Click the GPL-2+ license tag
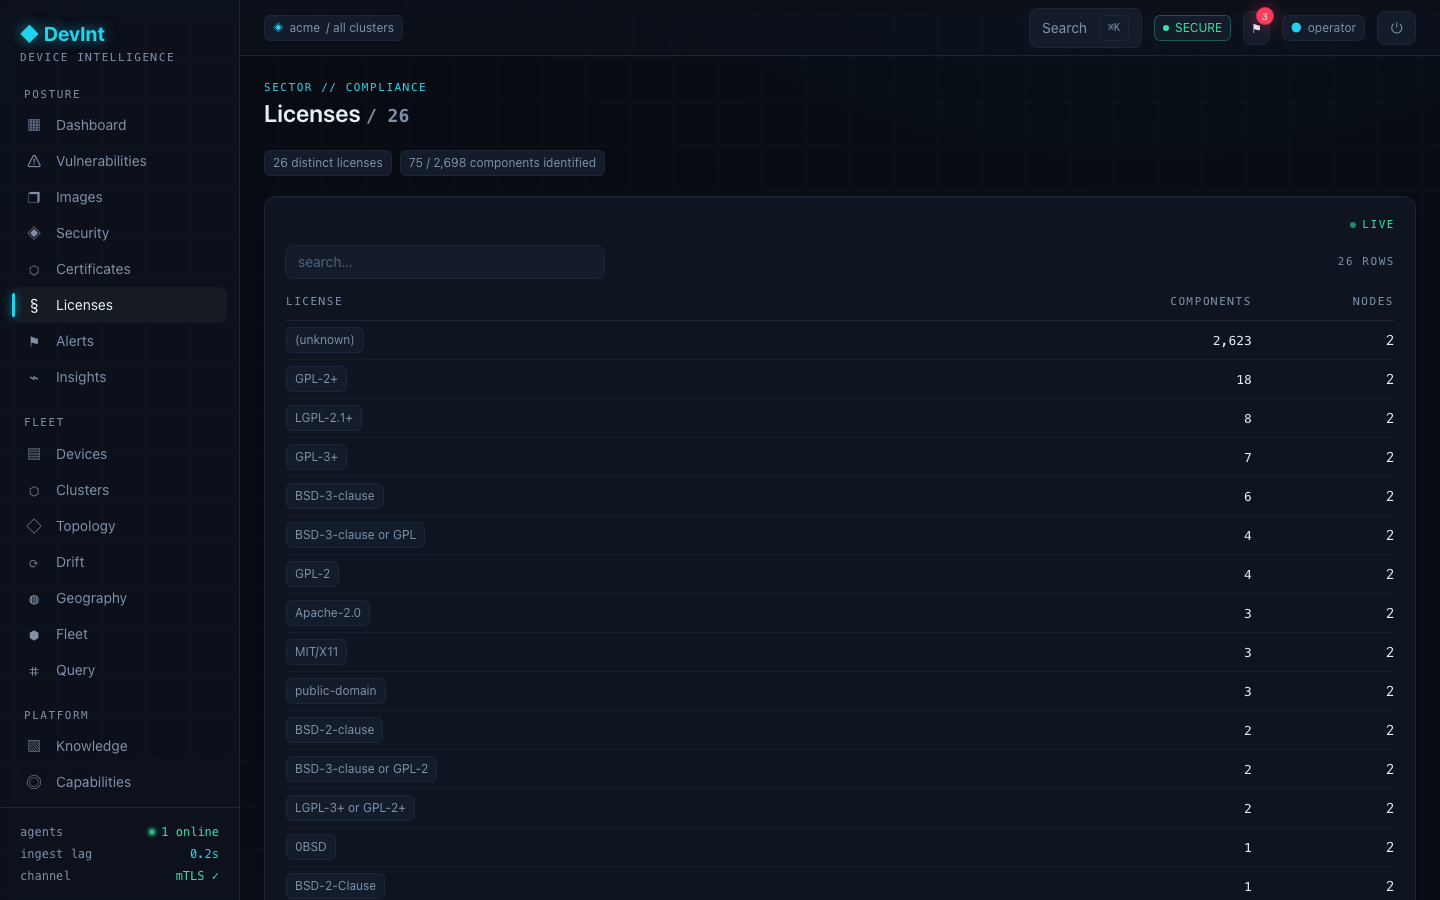 (316, 379)
